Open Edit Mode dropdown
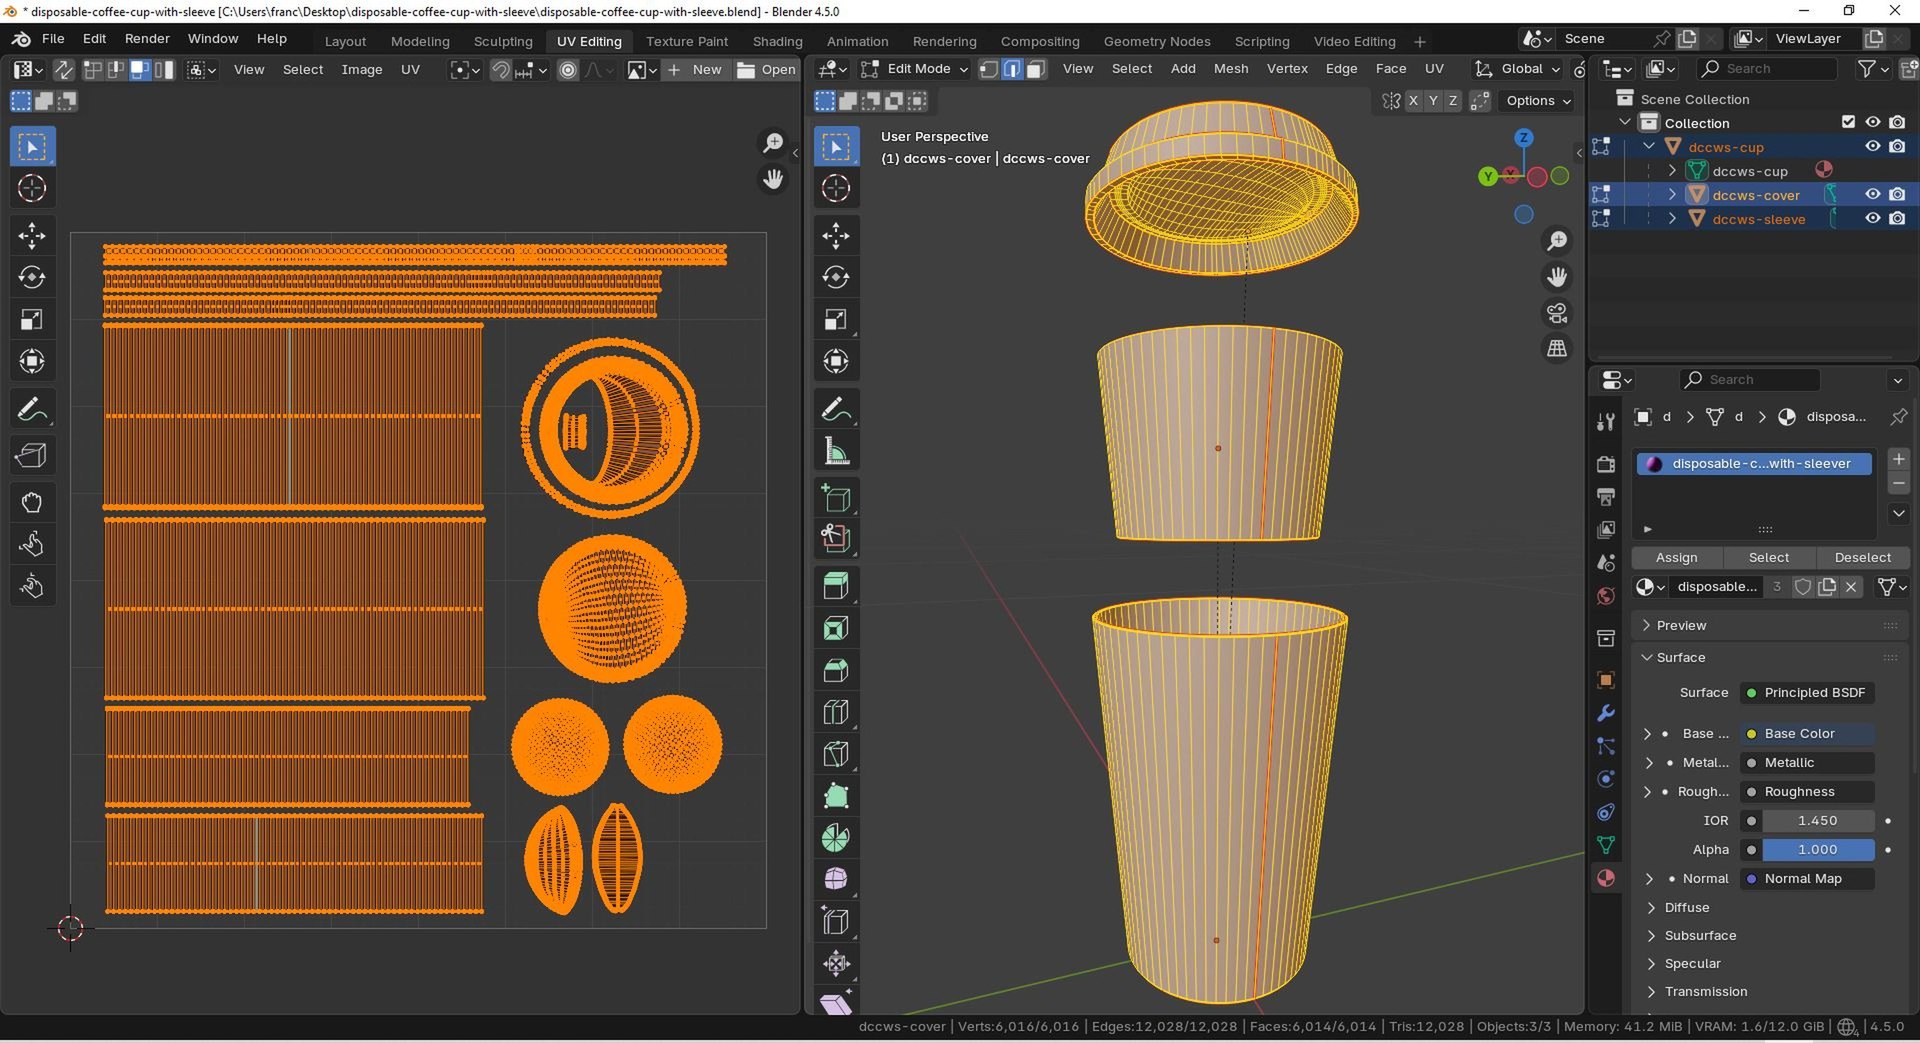The width and height of the screenshot is (1920, 1043). (915, 69)
